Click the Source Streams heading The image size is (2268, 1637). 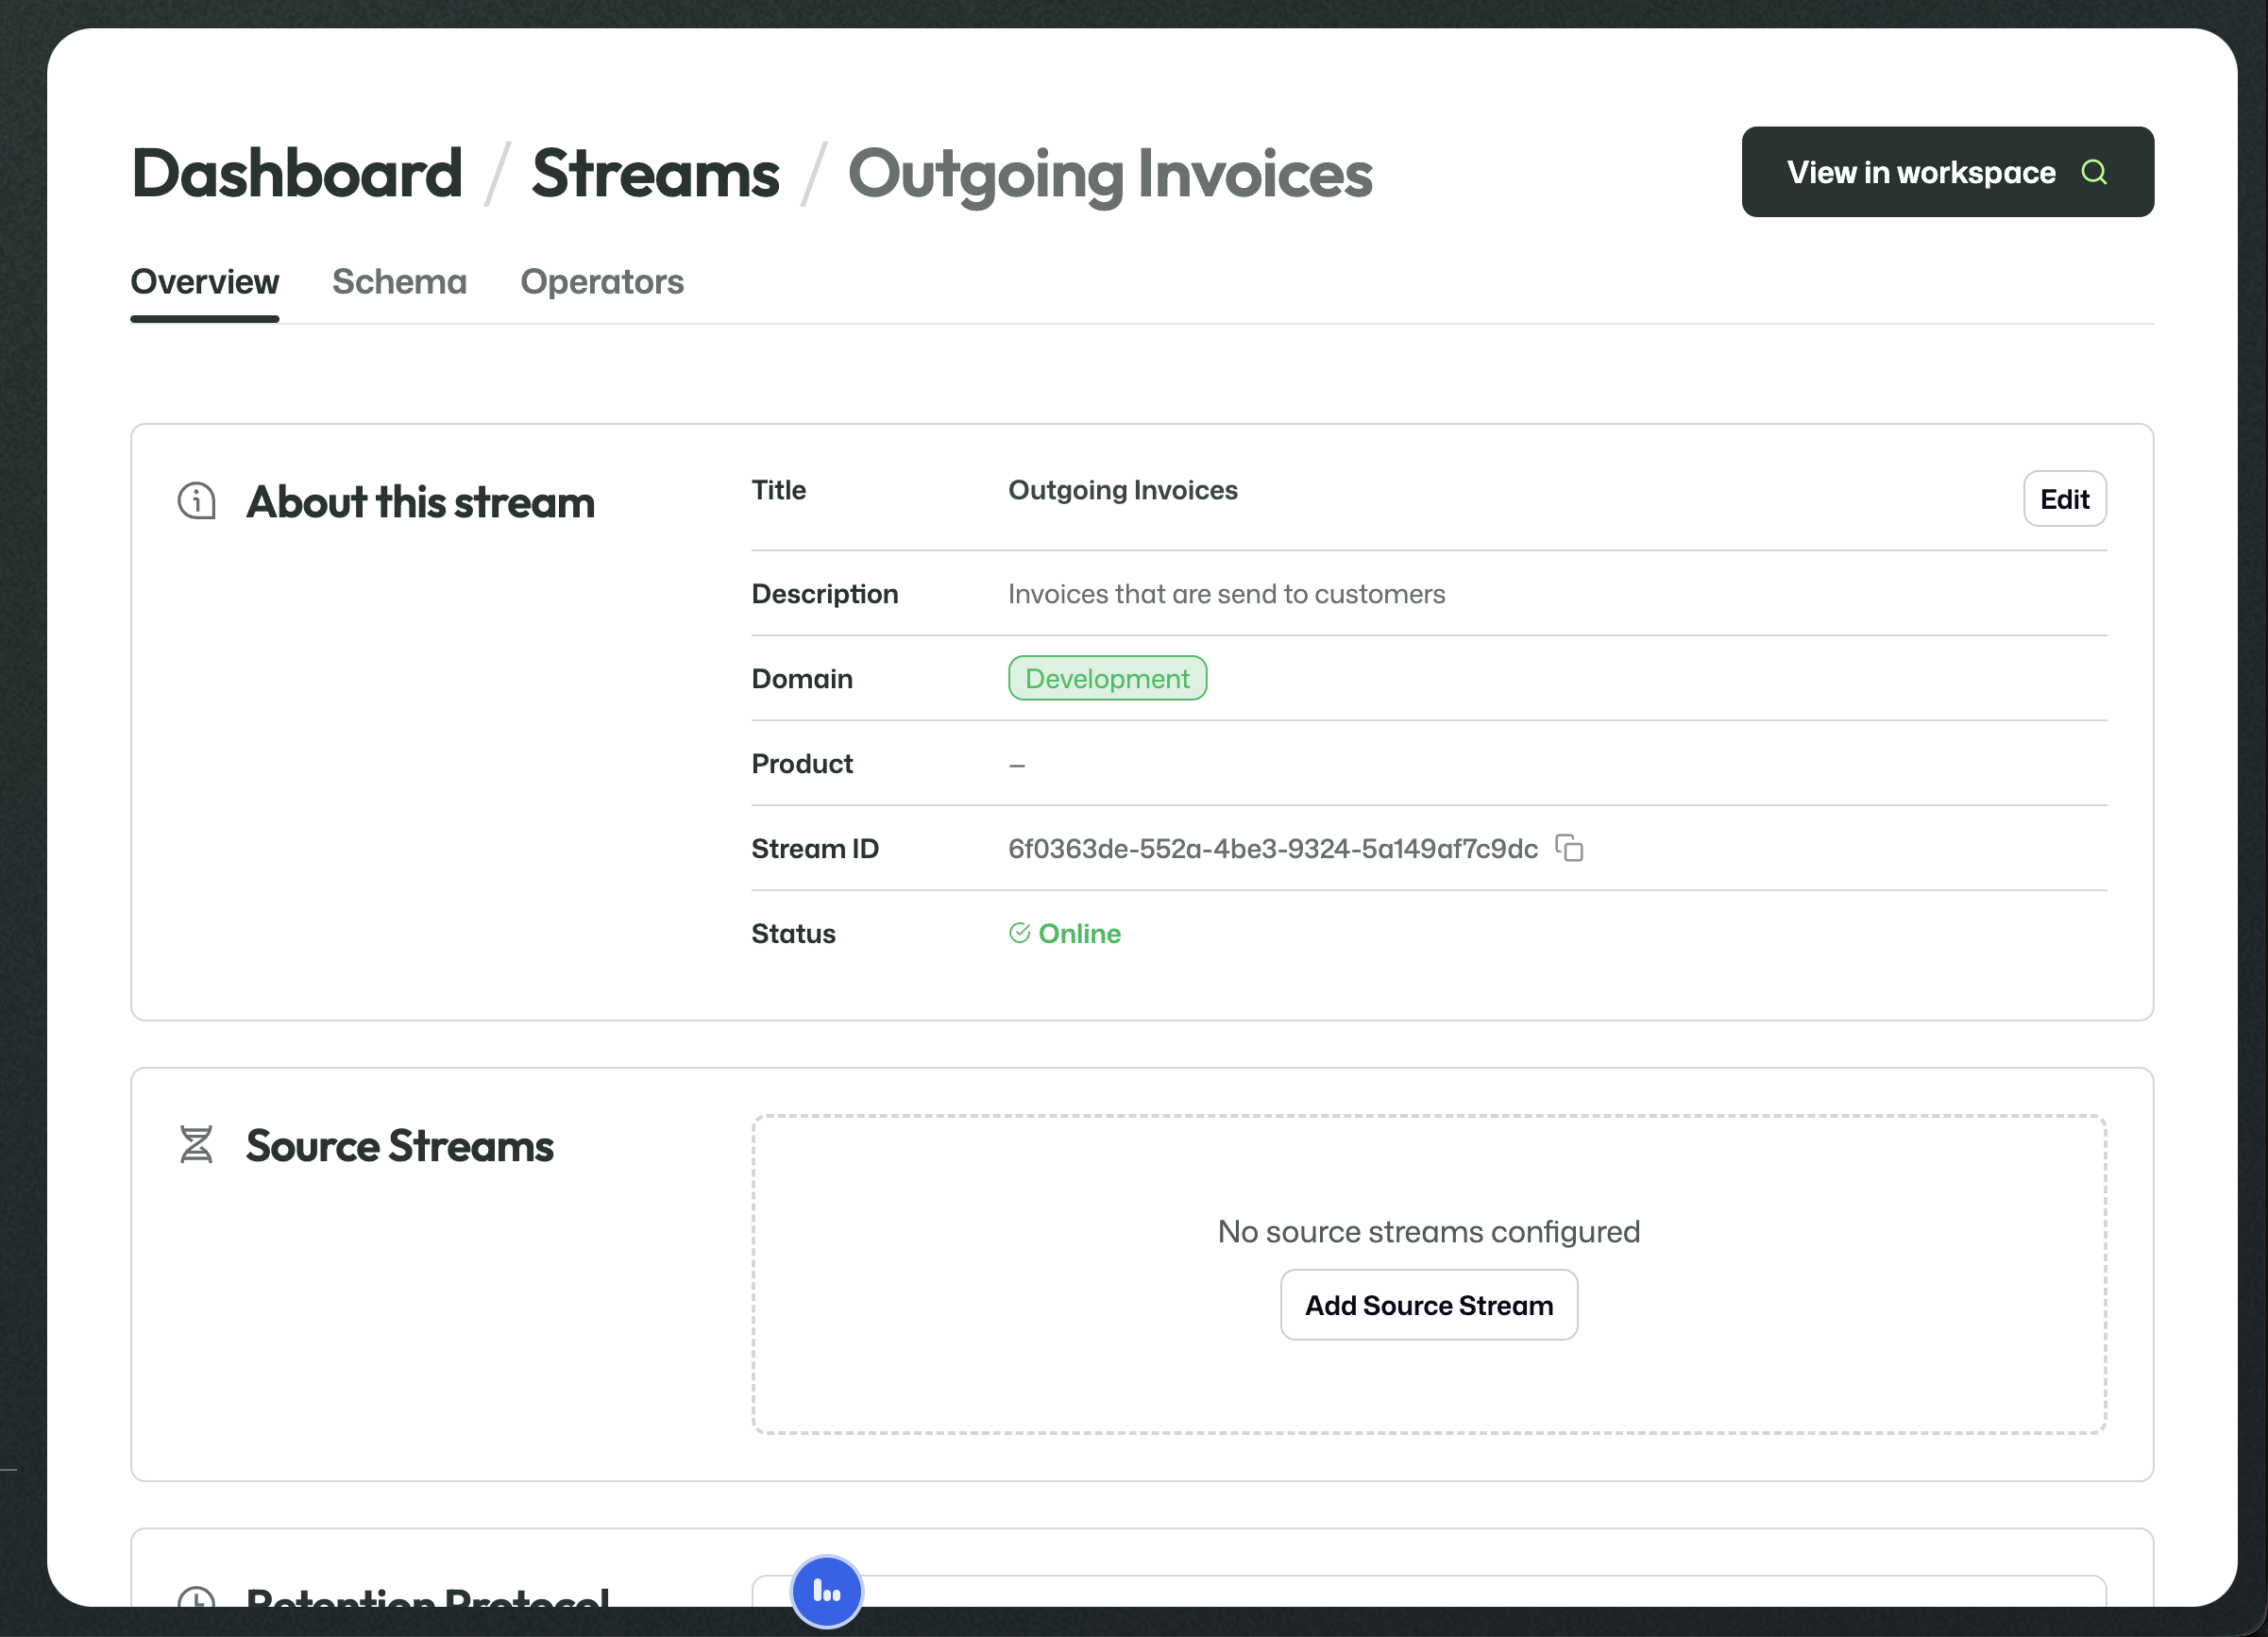pyautogui.click(x=399, y=1146)
